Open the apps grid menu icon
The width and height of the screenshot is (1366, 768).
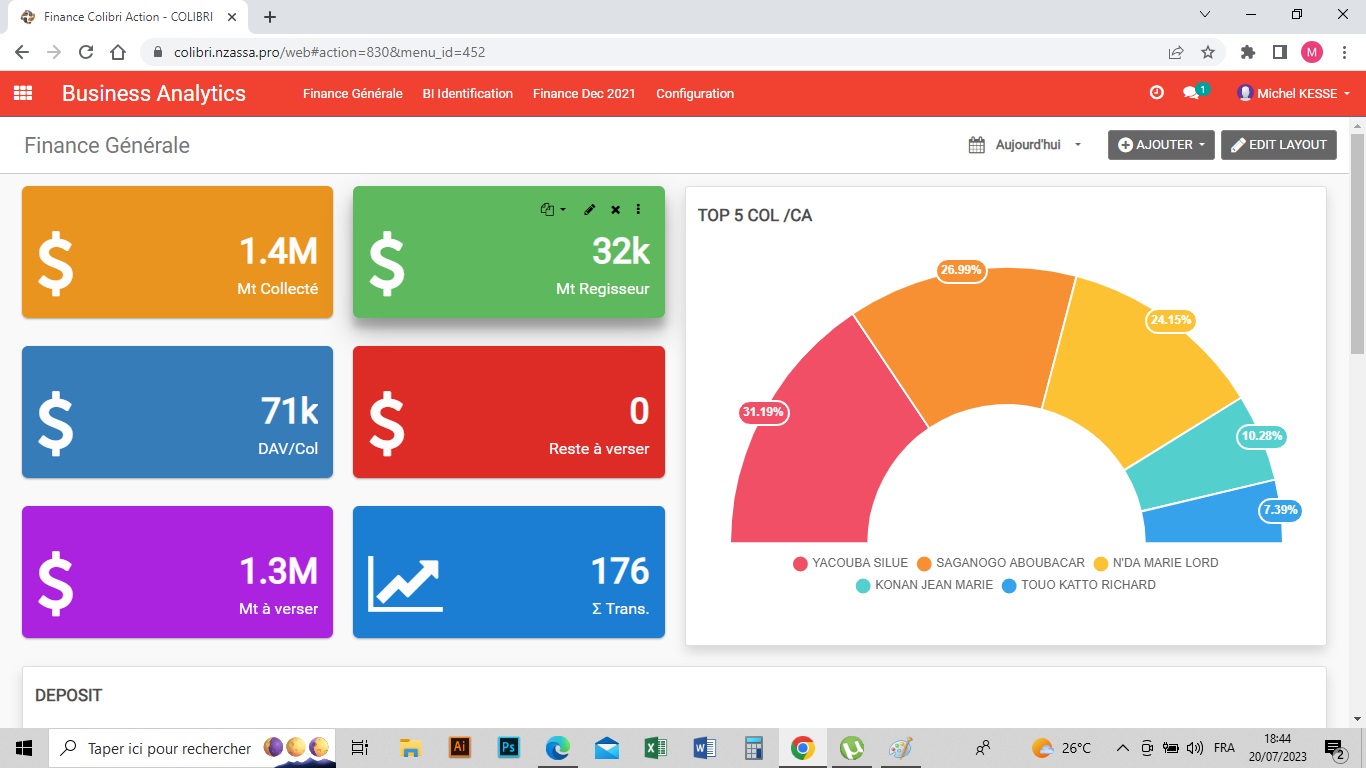coord(22,93)
